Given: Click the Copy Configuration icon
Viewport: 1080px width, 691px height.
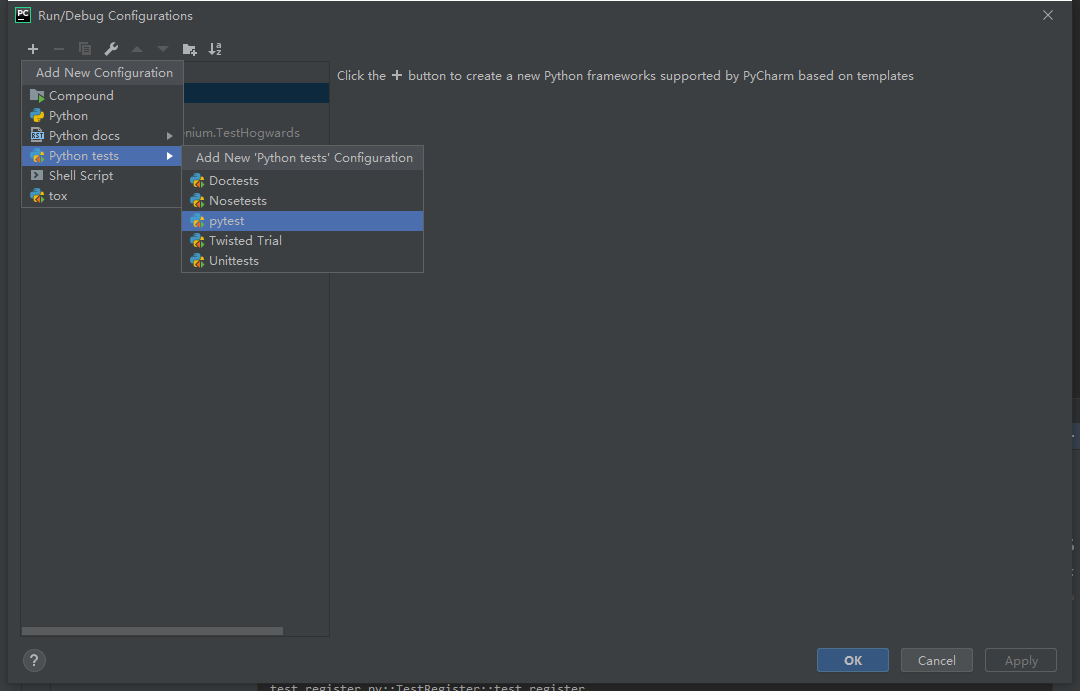Looking at the screenshot, I should (x=85, y=49).
